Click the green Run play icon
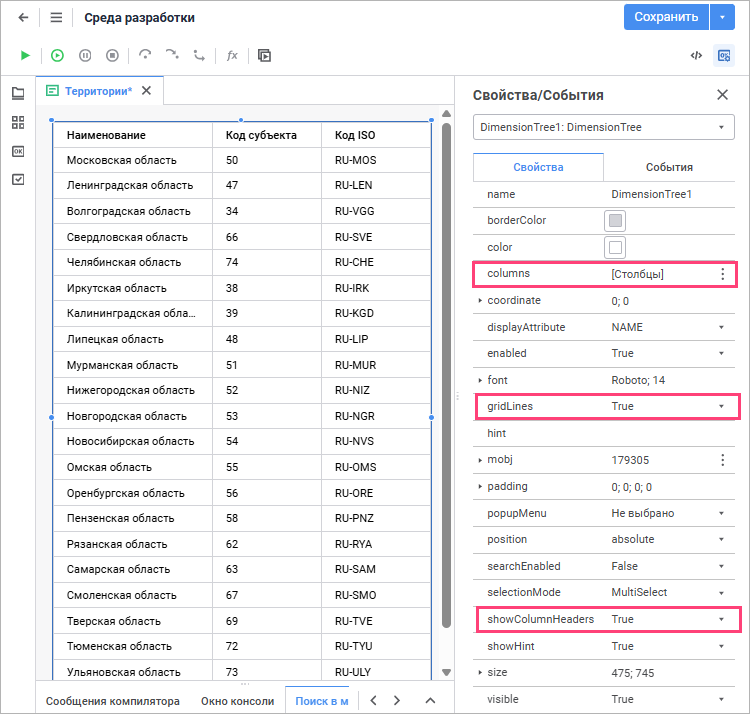Viewport: 750px width, 714px height. [25, 55]
